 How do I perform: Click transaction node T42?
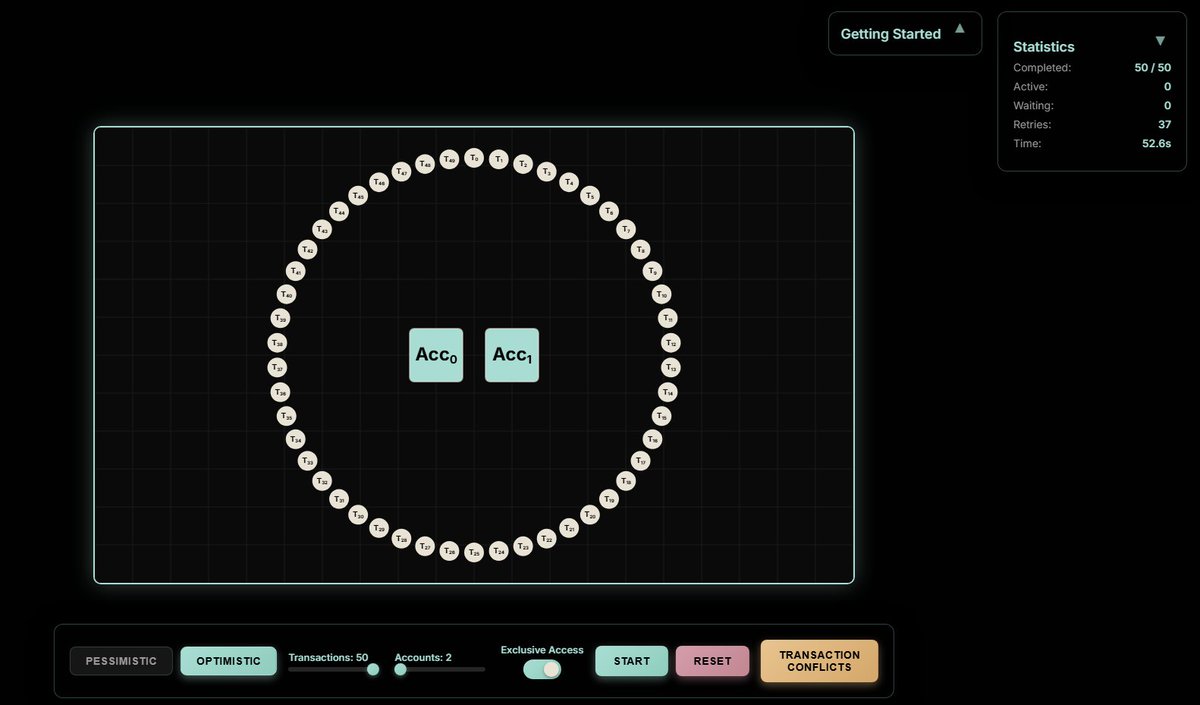tap(308, 250)
